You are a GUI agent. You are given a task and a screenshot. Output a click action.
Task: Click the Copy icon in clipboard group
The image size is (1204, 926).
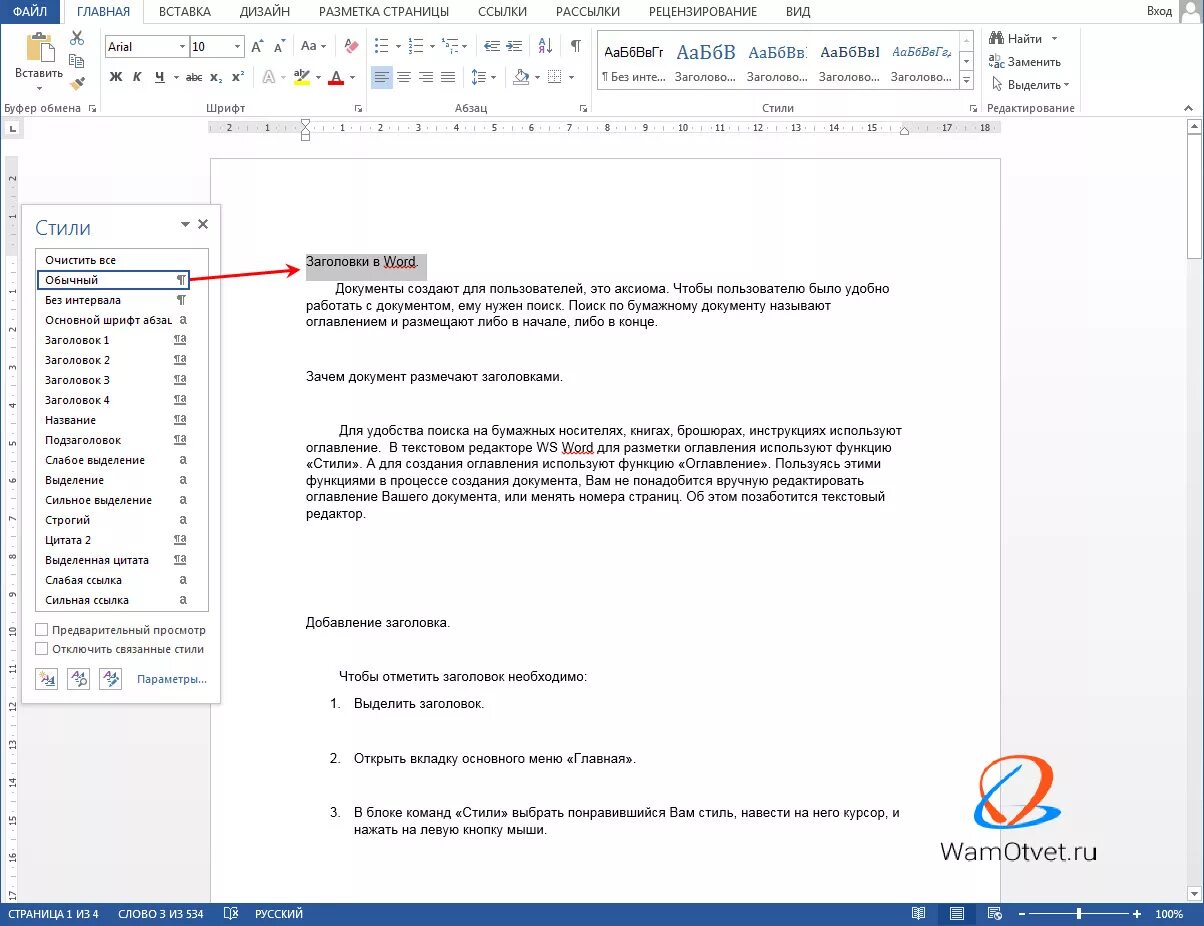77,61
